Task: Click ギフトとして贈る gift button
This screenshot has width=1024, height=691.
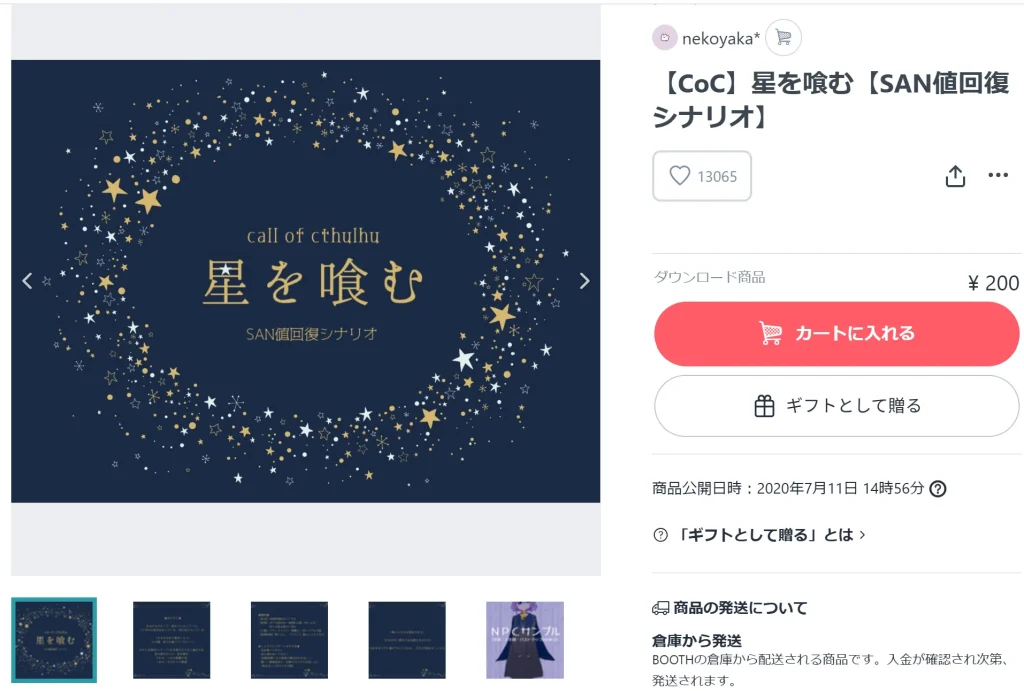Action: click(x=837, y=406)
